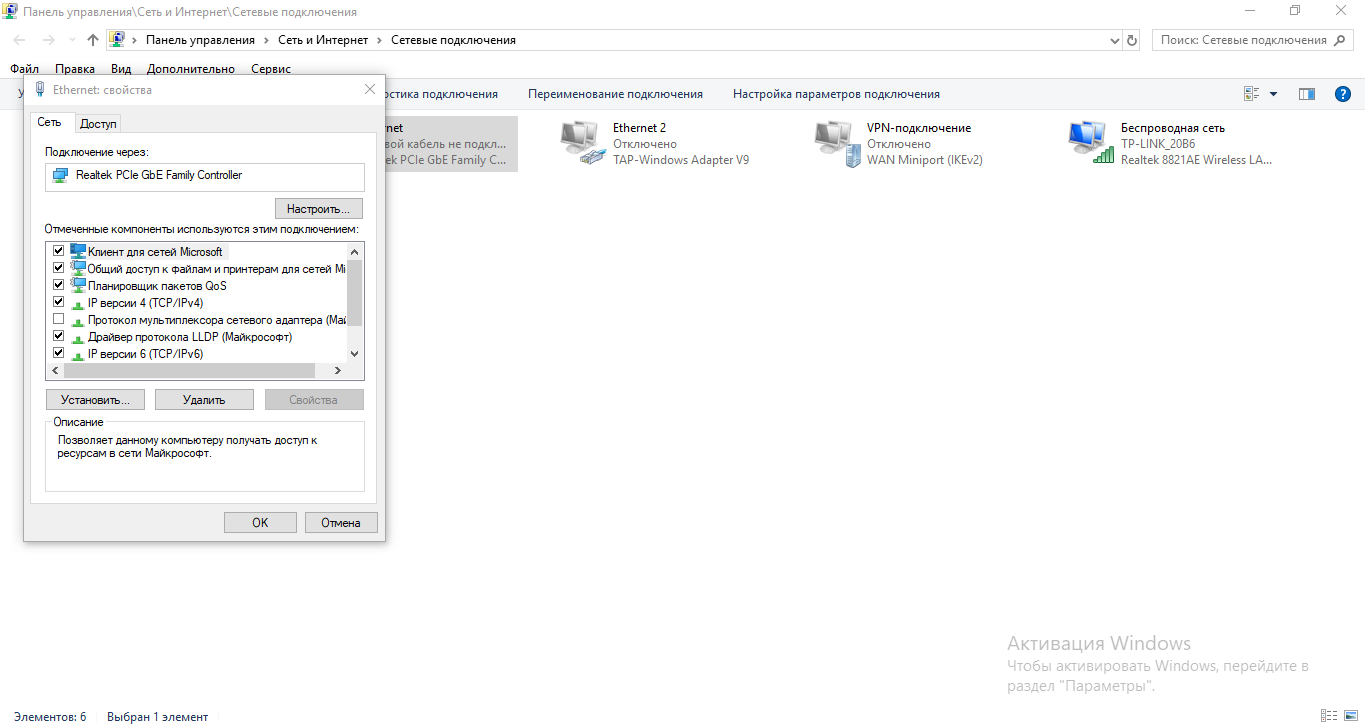Click the Планировщик пакетов QoS component icon

(x=78, y=285)
